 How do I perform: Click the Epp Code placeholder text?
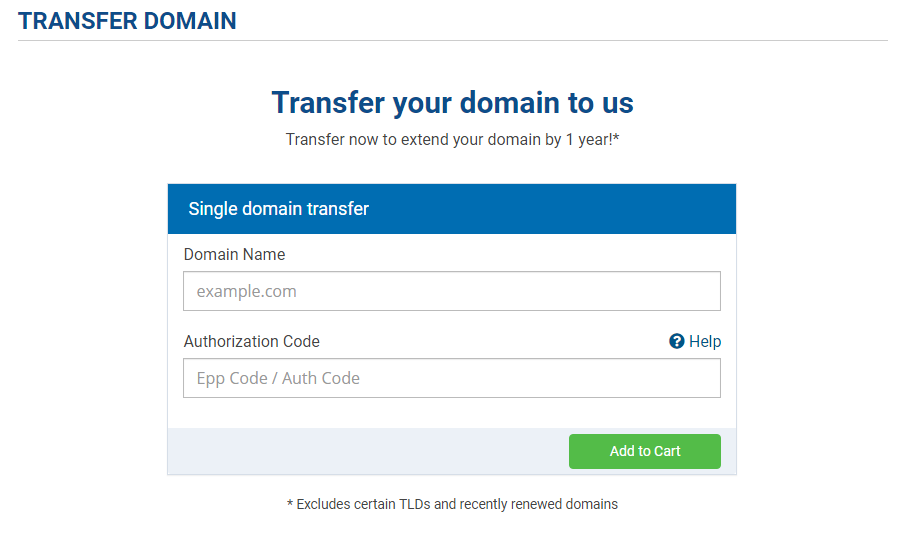(x=278, y=378)
